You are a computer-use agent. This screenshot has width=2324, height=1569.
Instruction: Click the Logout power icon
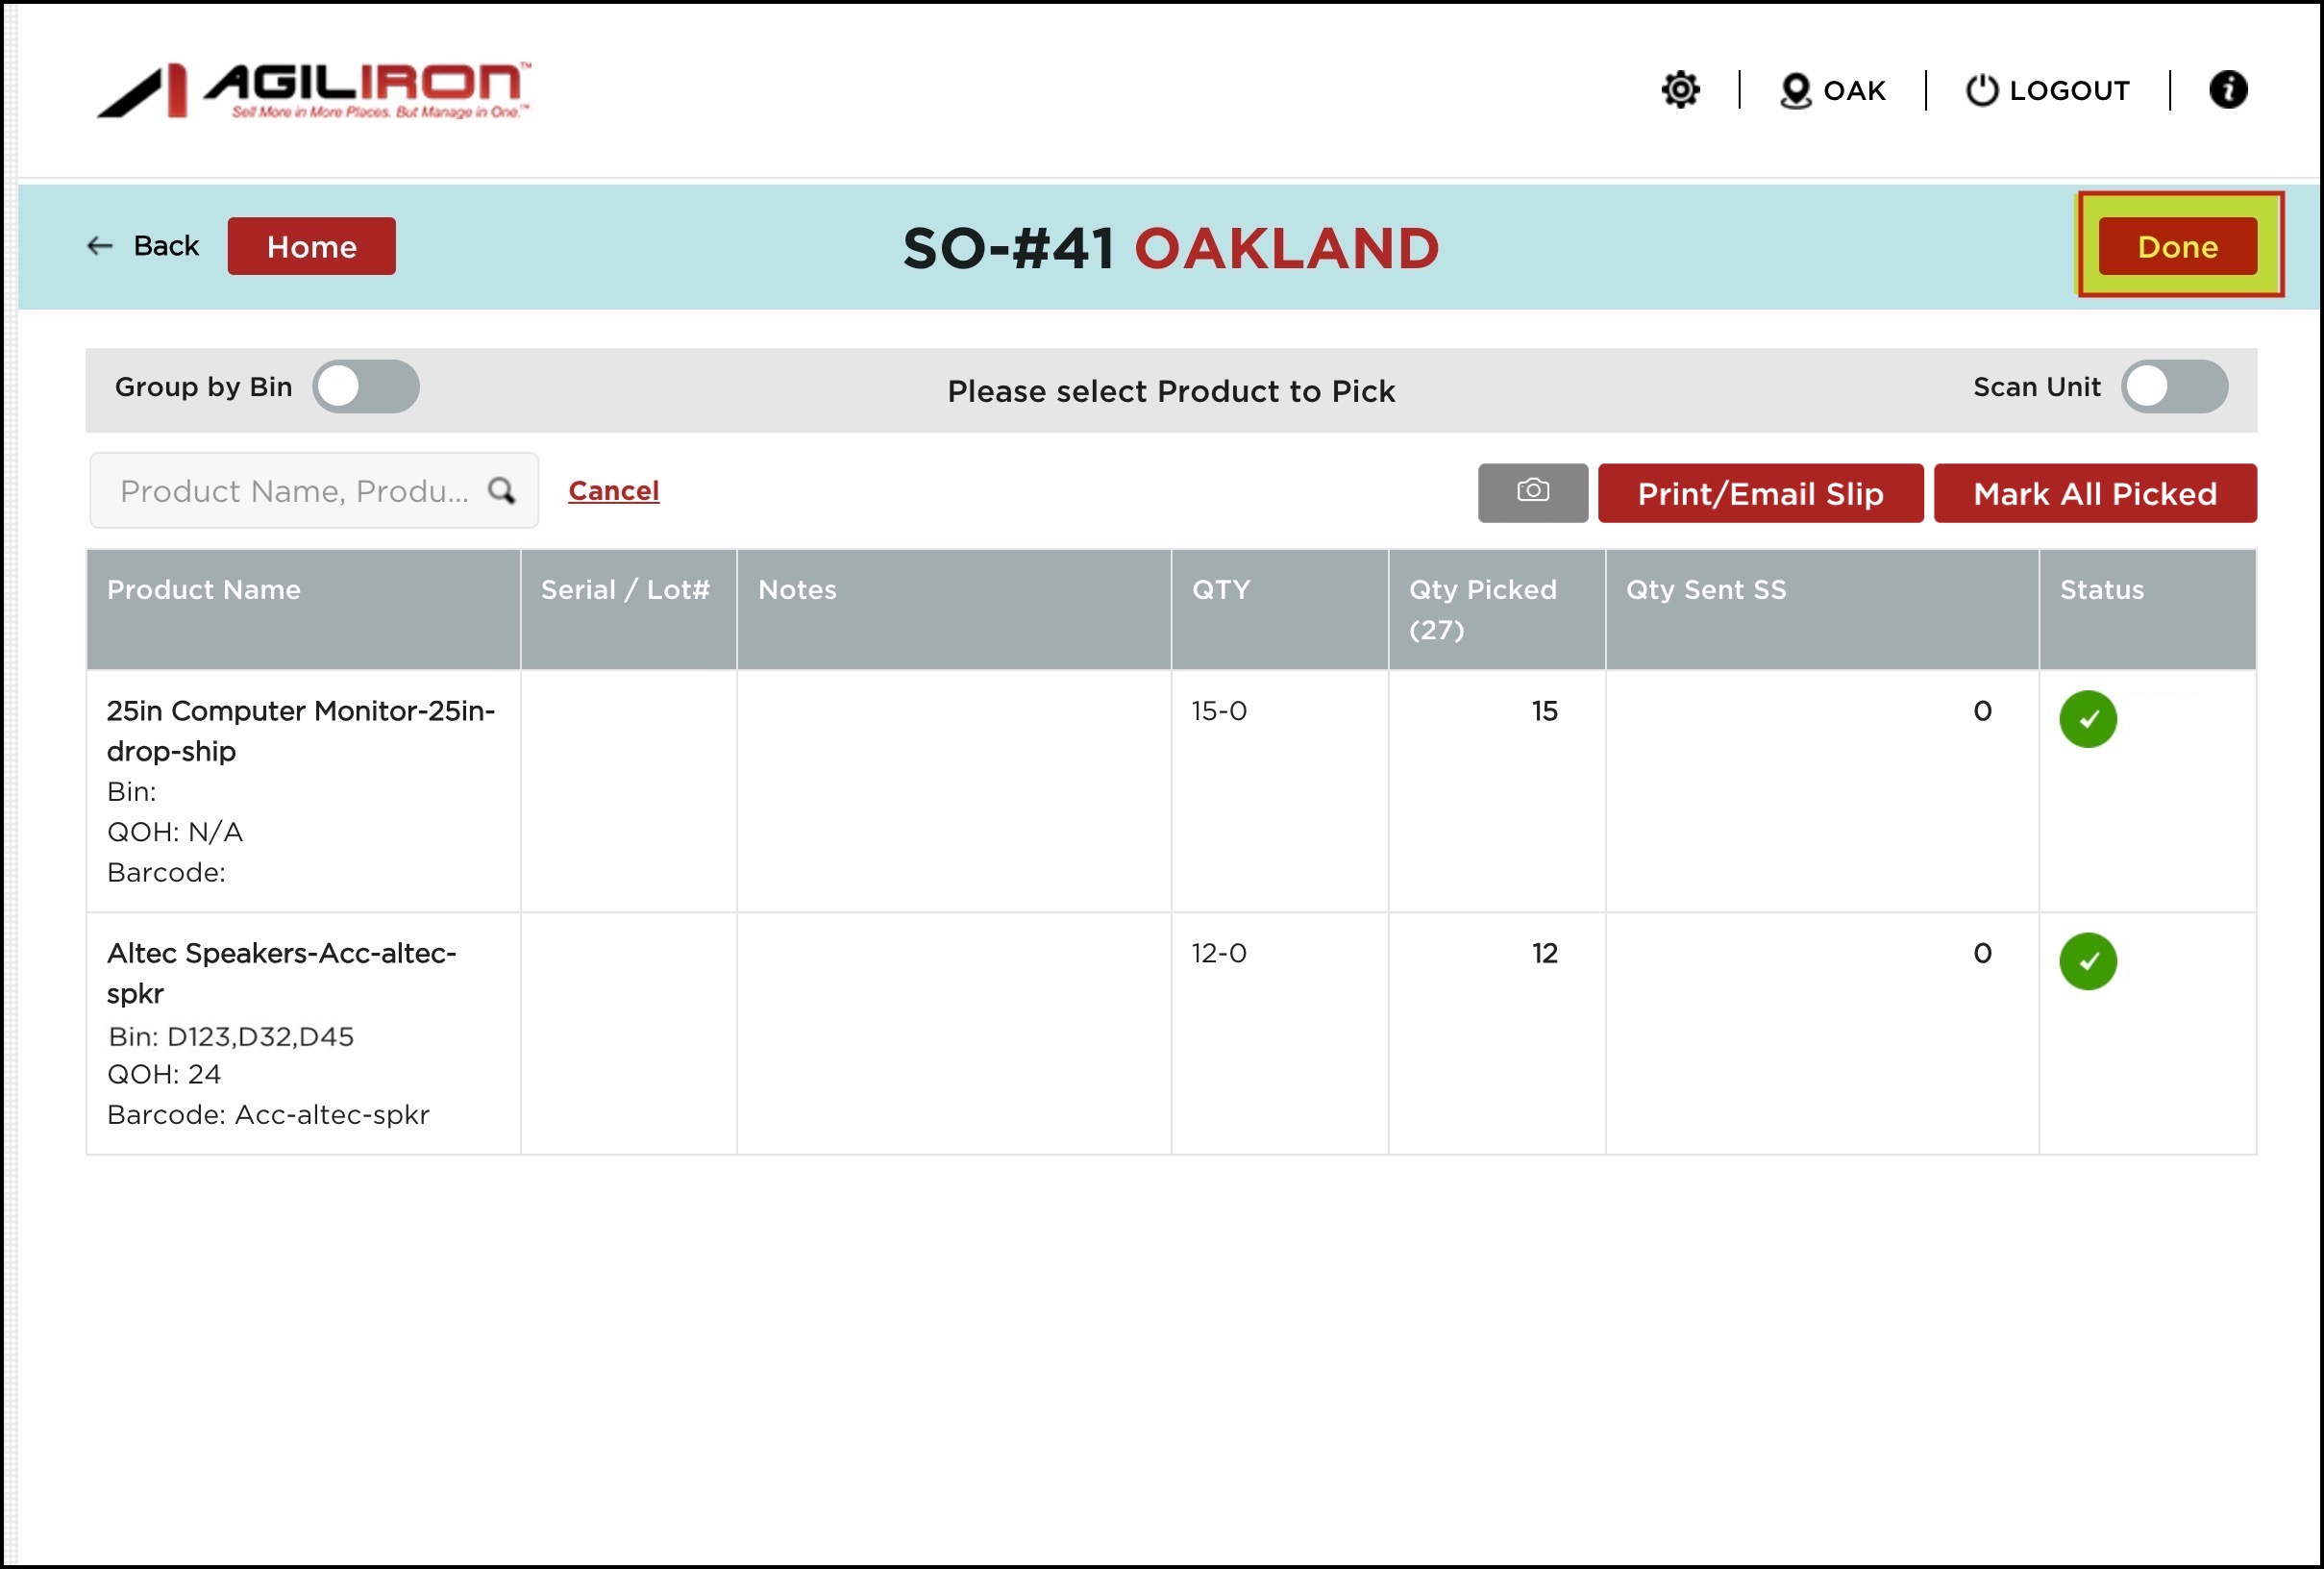tap(1981, 90)
